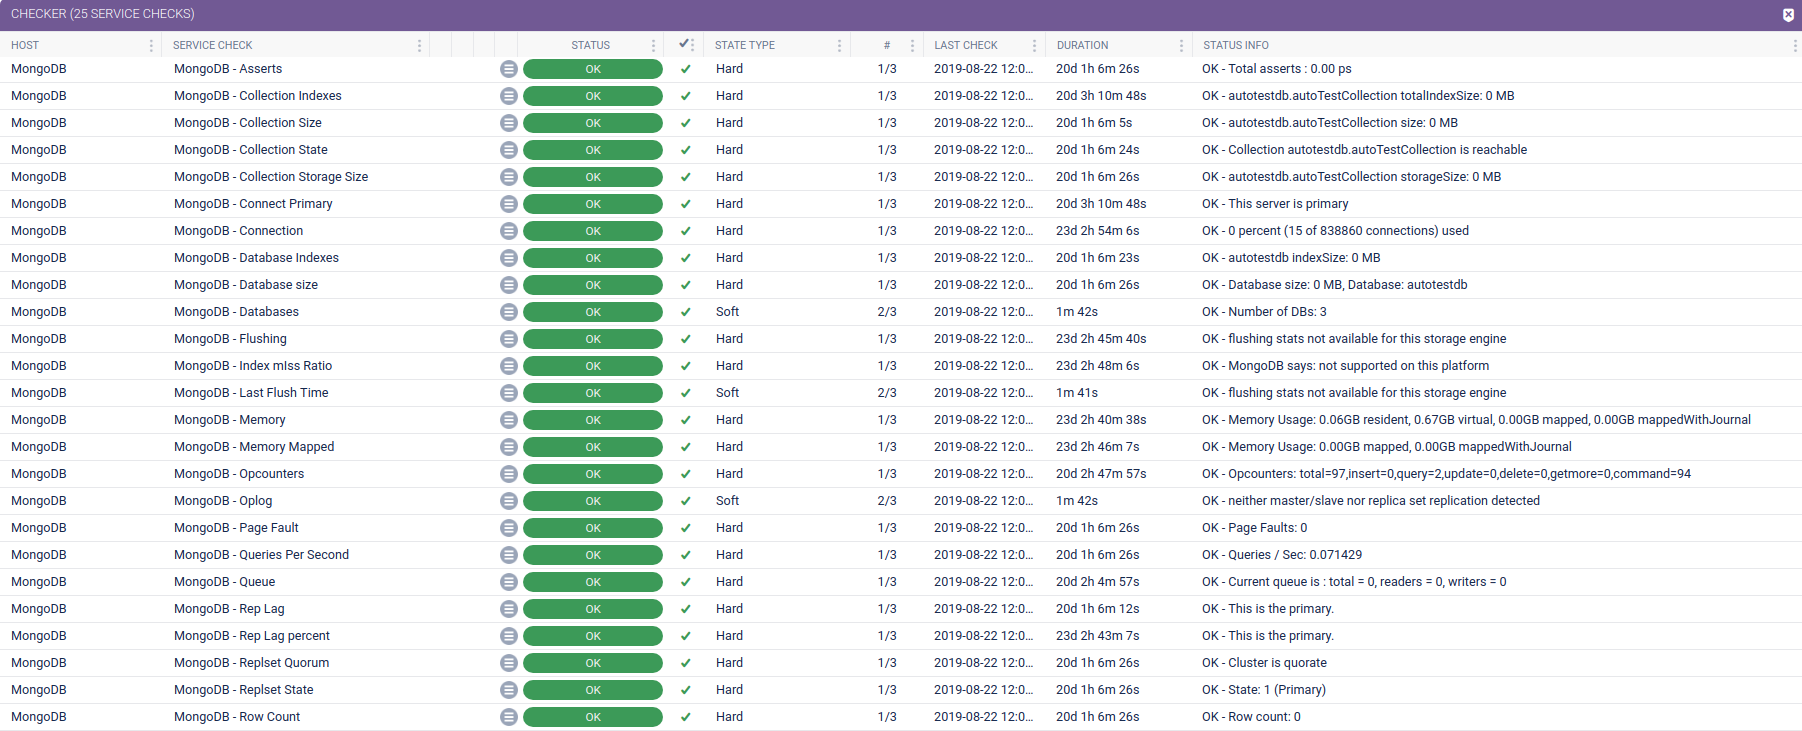Screen dimensions: 1802x731
Task: Open action menu icon for MongoDB - Flushing
Action: pos(508,339)
